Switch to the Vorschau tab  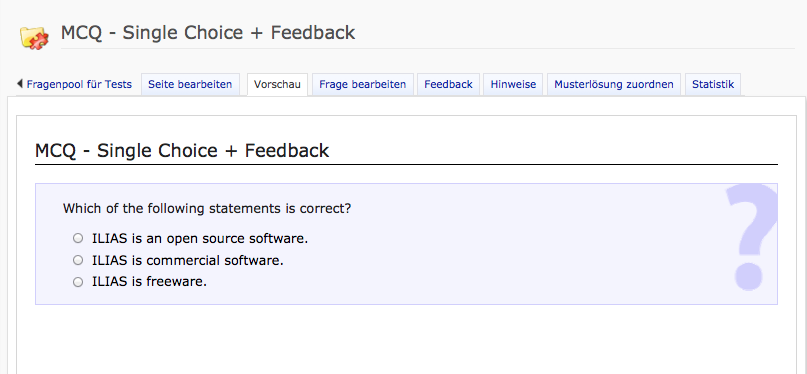277,84
